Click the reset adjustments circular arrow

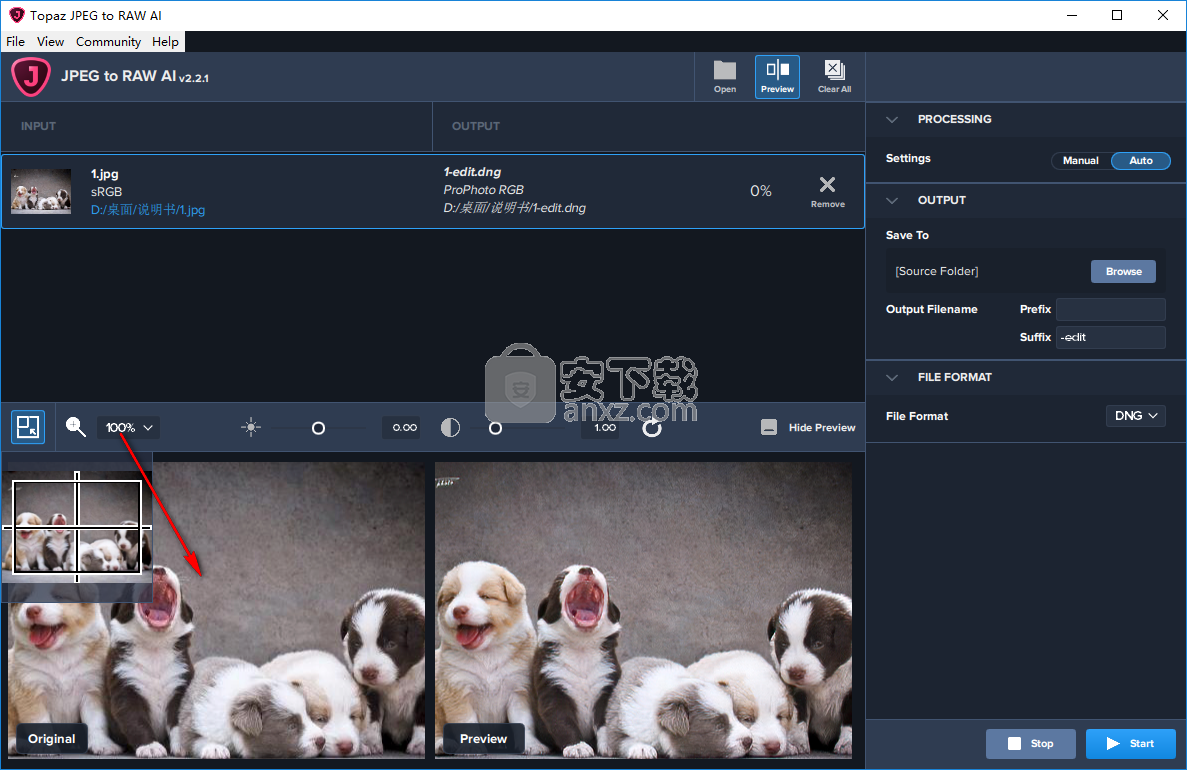(x=652, y=428)
